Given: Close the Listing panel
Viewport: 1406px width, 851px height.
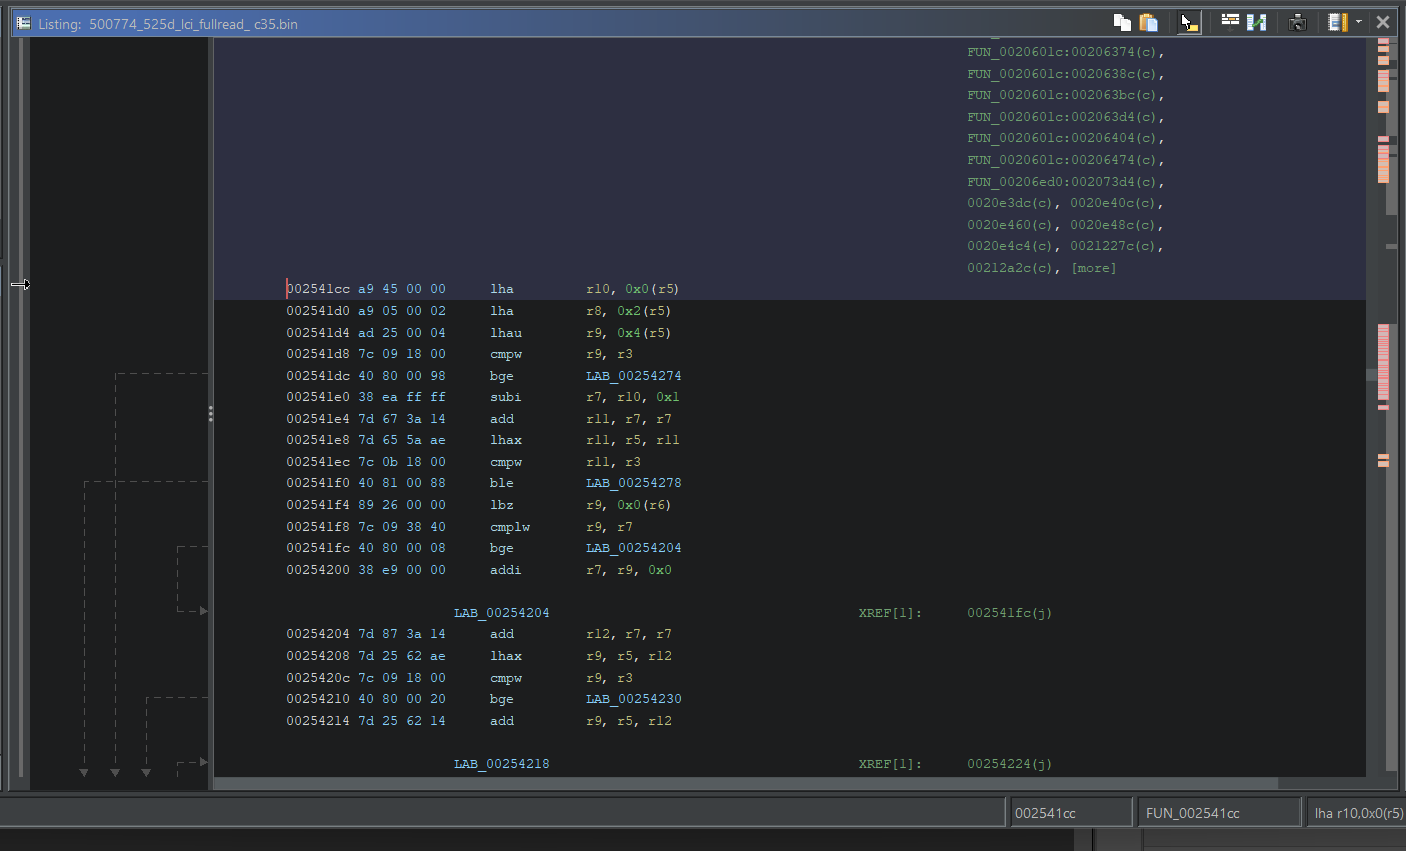Looking at the screenshot, I should pos(1383,22).
